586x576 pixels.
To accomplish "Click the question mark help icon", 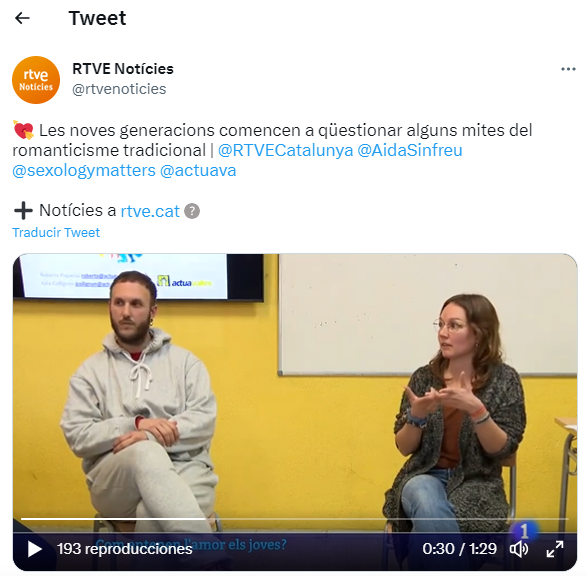I will pos(192,211).
